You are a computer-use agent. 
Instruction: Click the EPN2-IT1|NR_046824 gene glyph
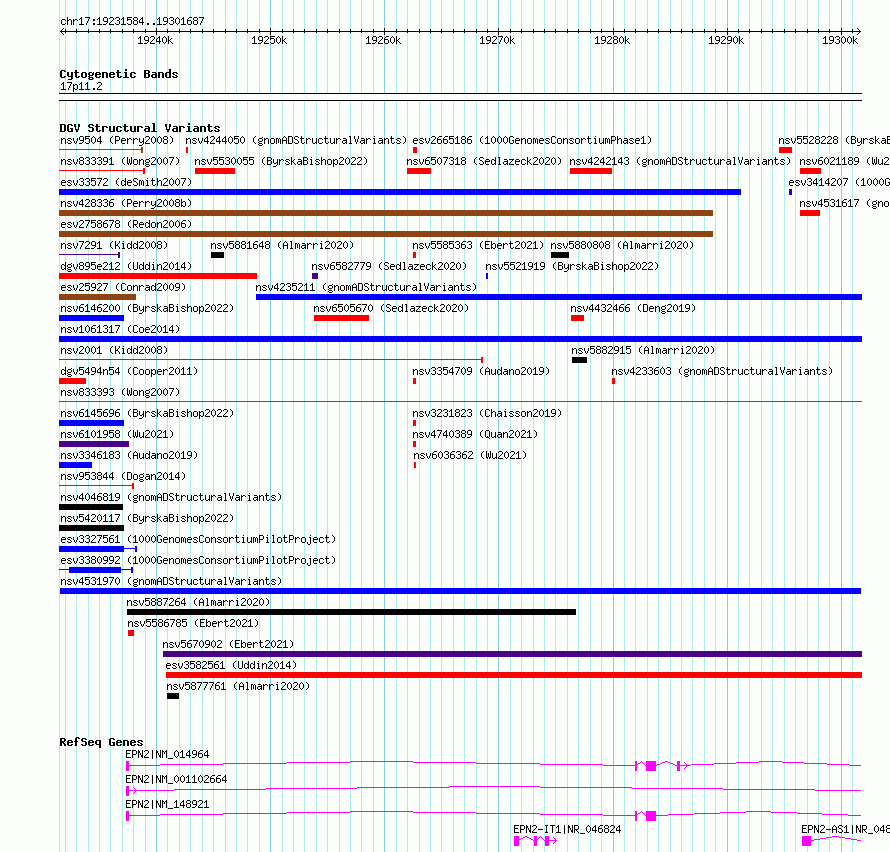click(535, 841)
